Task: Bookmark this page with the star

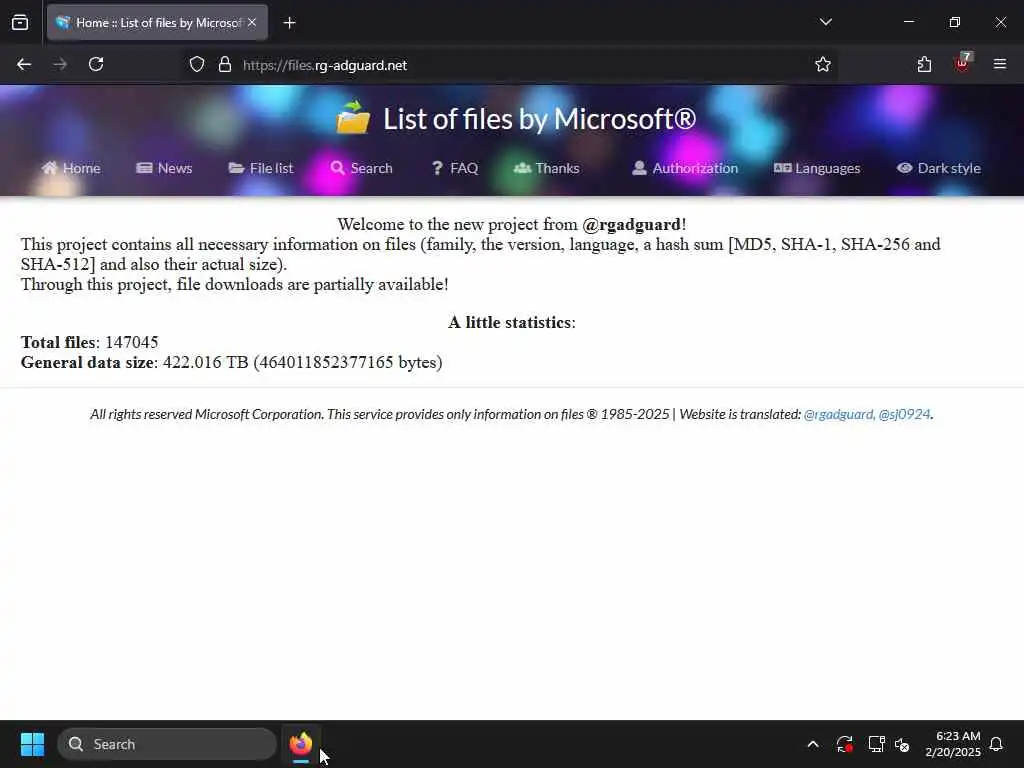Action: (x=823, y=65)
